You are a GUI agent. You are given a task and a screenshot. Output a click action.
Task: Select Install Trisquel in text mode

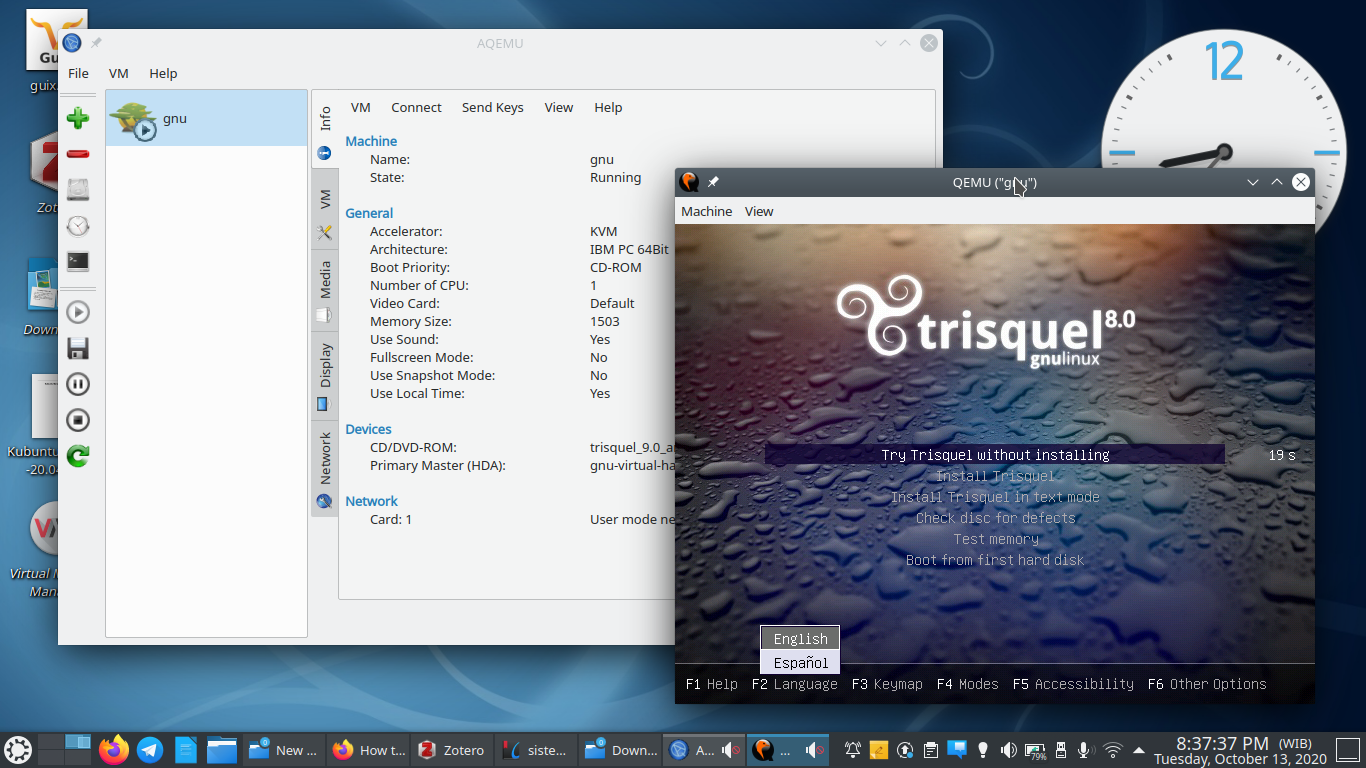[995, 497]
